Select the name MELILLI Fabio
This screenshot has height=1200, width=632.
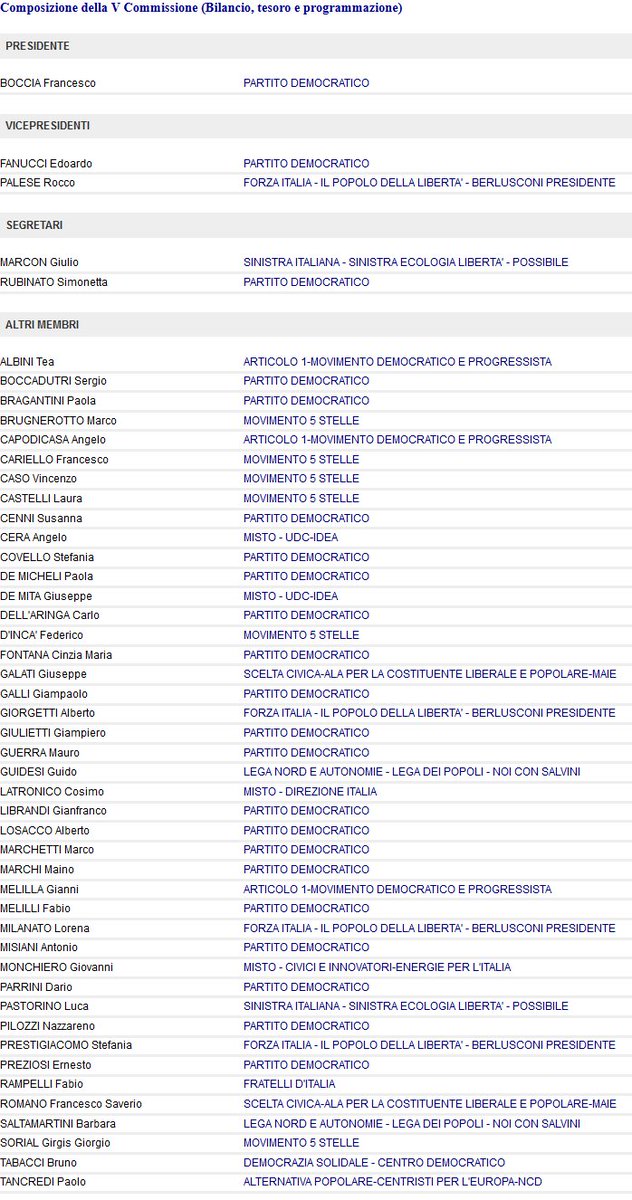click(x=35, y=908)
